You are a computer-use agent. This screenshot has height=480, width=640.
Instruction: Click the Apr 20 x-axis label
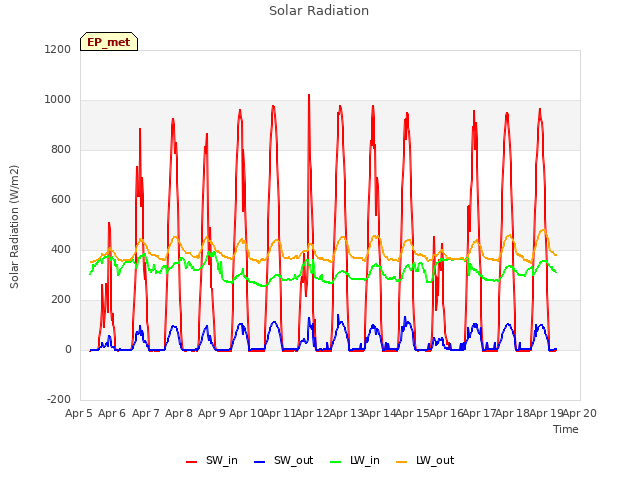[x=579, y=413]
